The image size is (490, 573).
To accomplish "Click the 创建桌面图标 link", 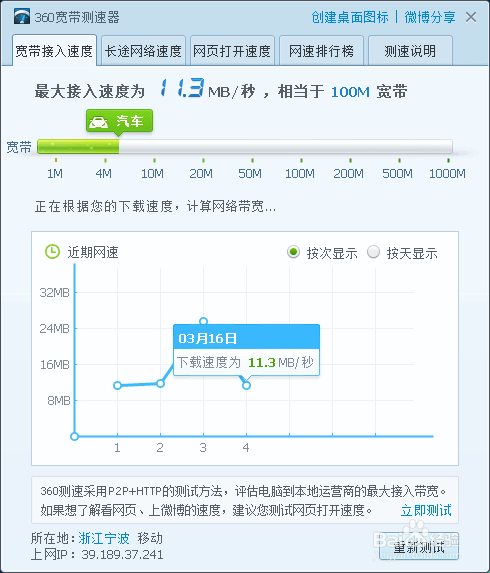I will coord(350,17).
